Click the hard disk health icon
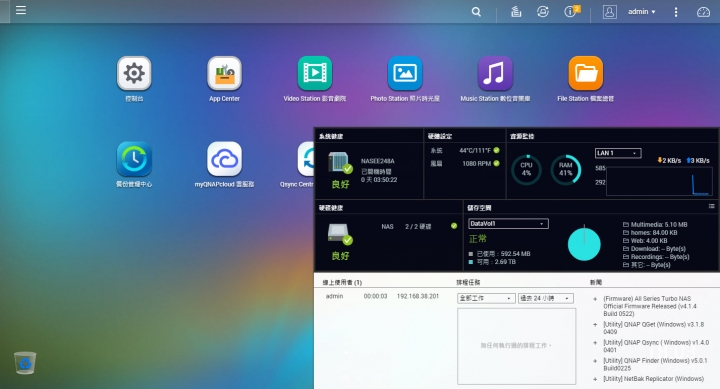The width and height of the screenshot is (720, 389). click(x=340, y=234)
